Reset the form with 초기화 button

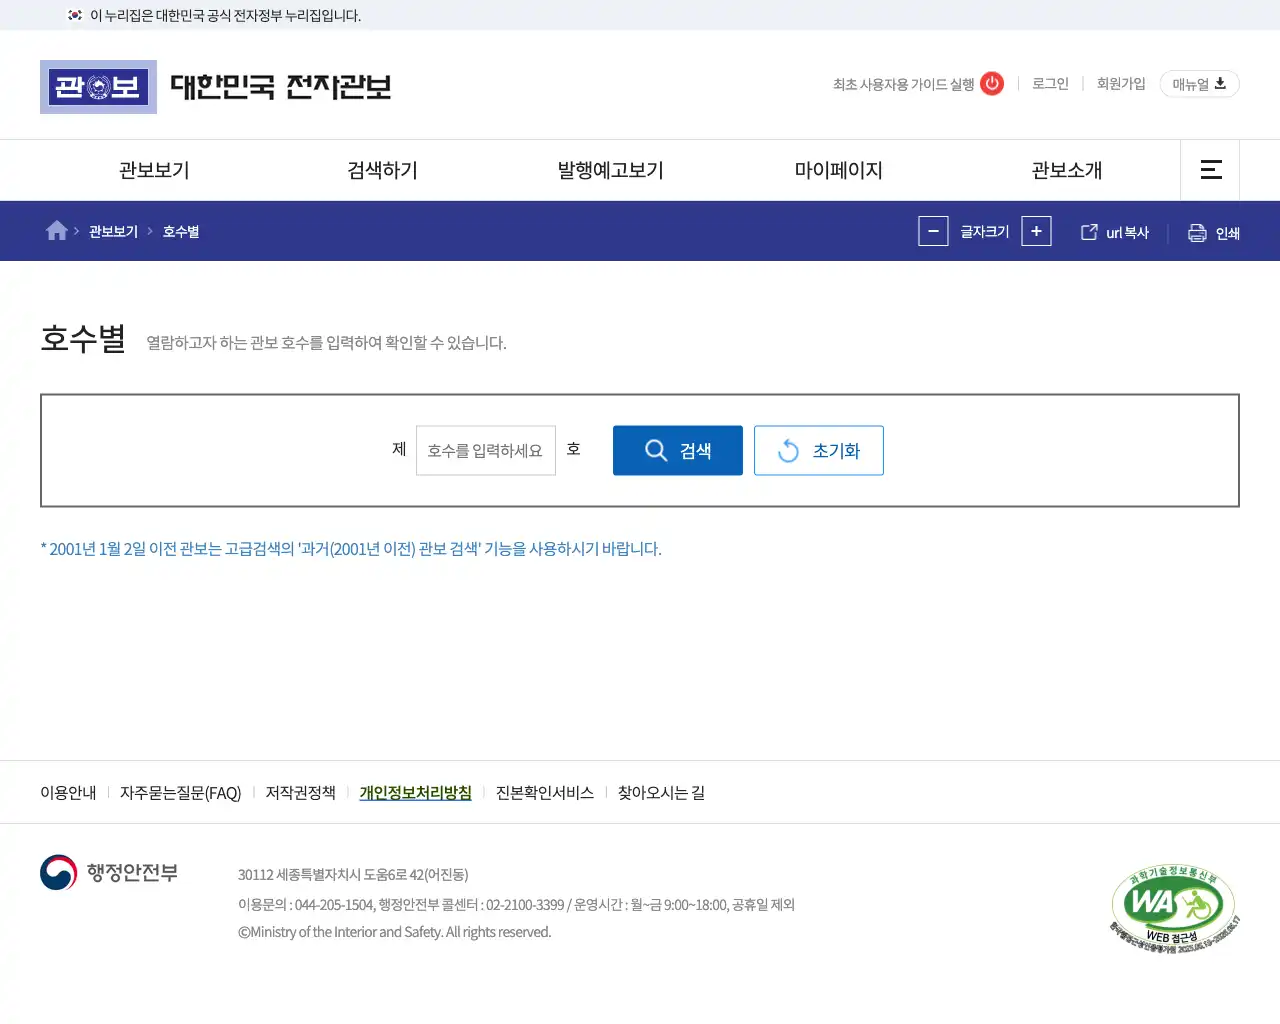[x=818, y=450]
